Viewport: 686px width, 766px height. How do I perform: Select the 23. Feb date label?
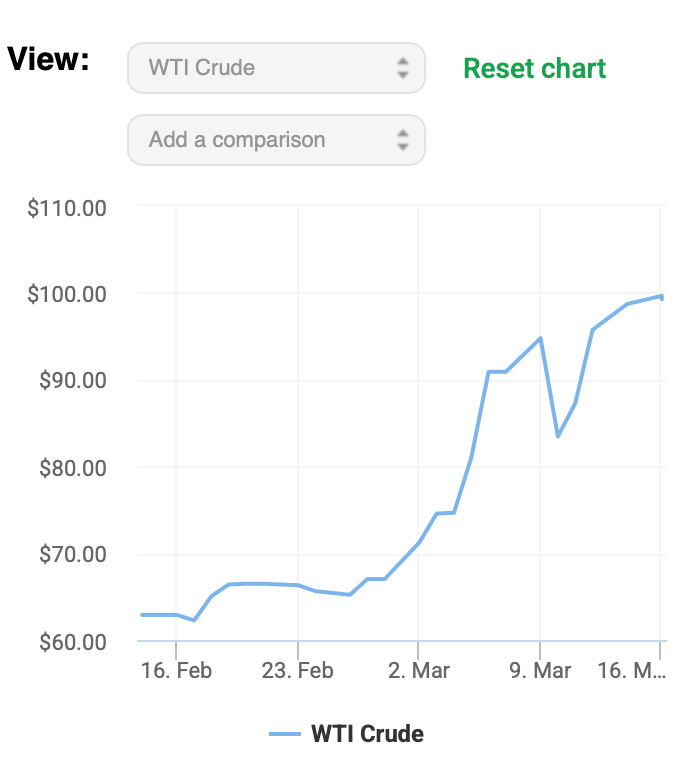point(298,670)
